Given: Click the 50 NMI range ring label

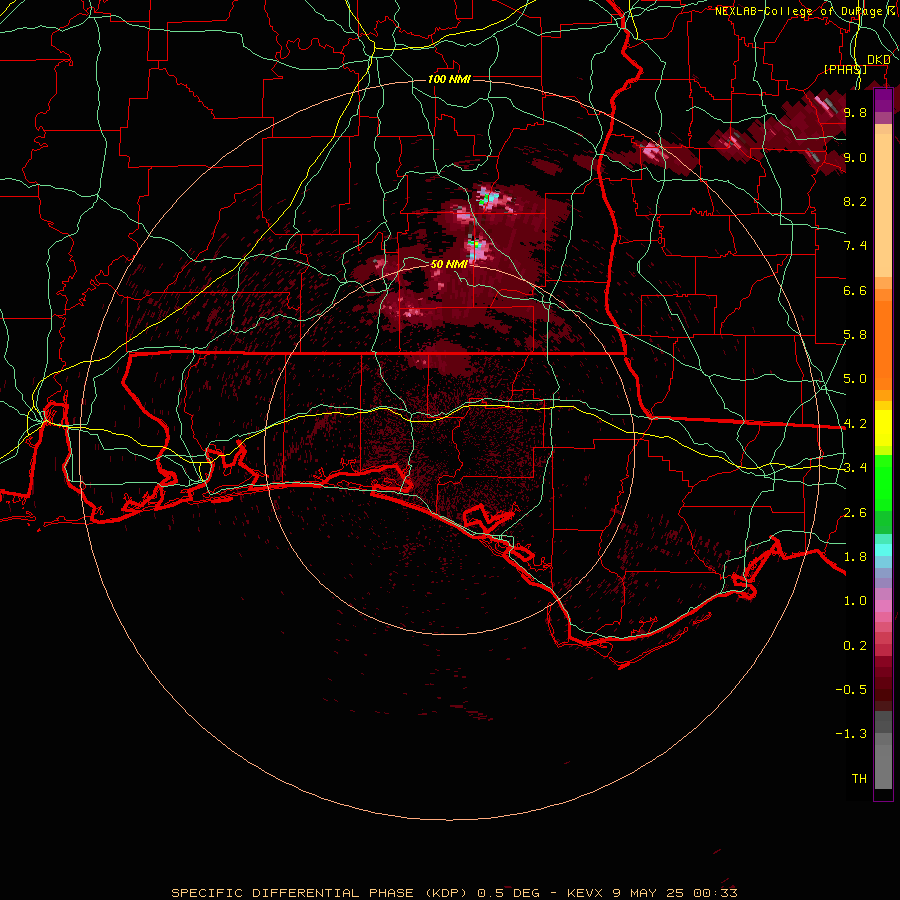Looking at the screenshot, I should (x=449, y=264).
